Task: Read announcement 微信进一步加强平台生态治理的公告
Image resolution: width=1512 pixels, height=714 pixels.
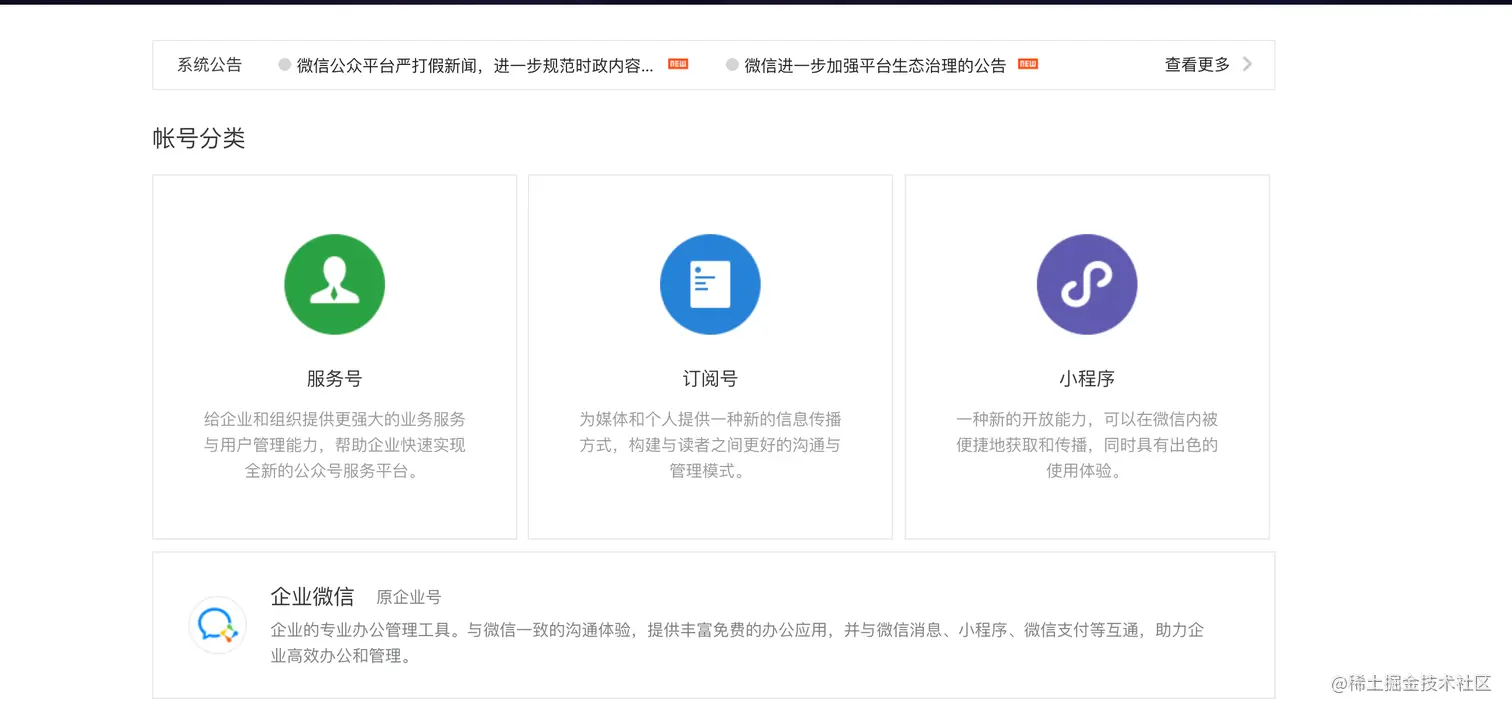Action: click(x=875, y=65)
